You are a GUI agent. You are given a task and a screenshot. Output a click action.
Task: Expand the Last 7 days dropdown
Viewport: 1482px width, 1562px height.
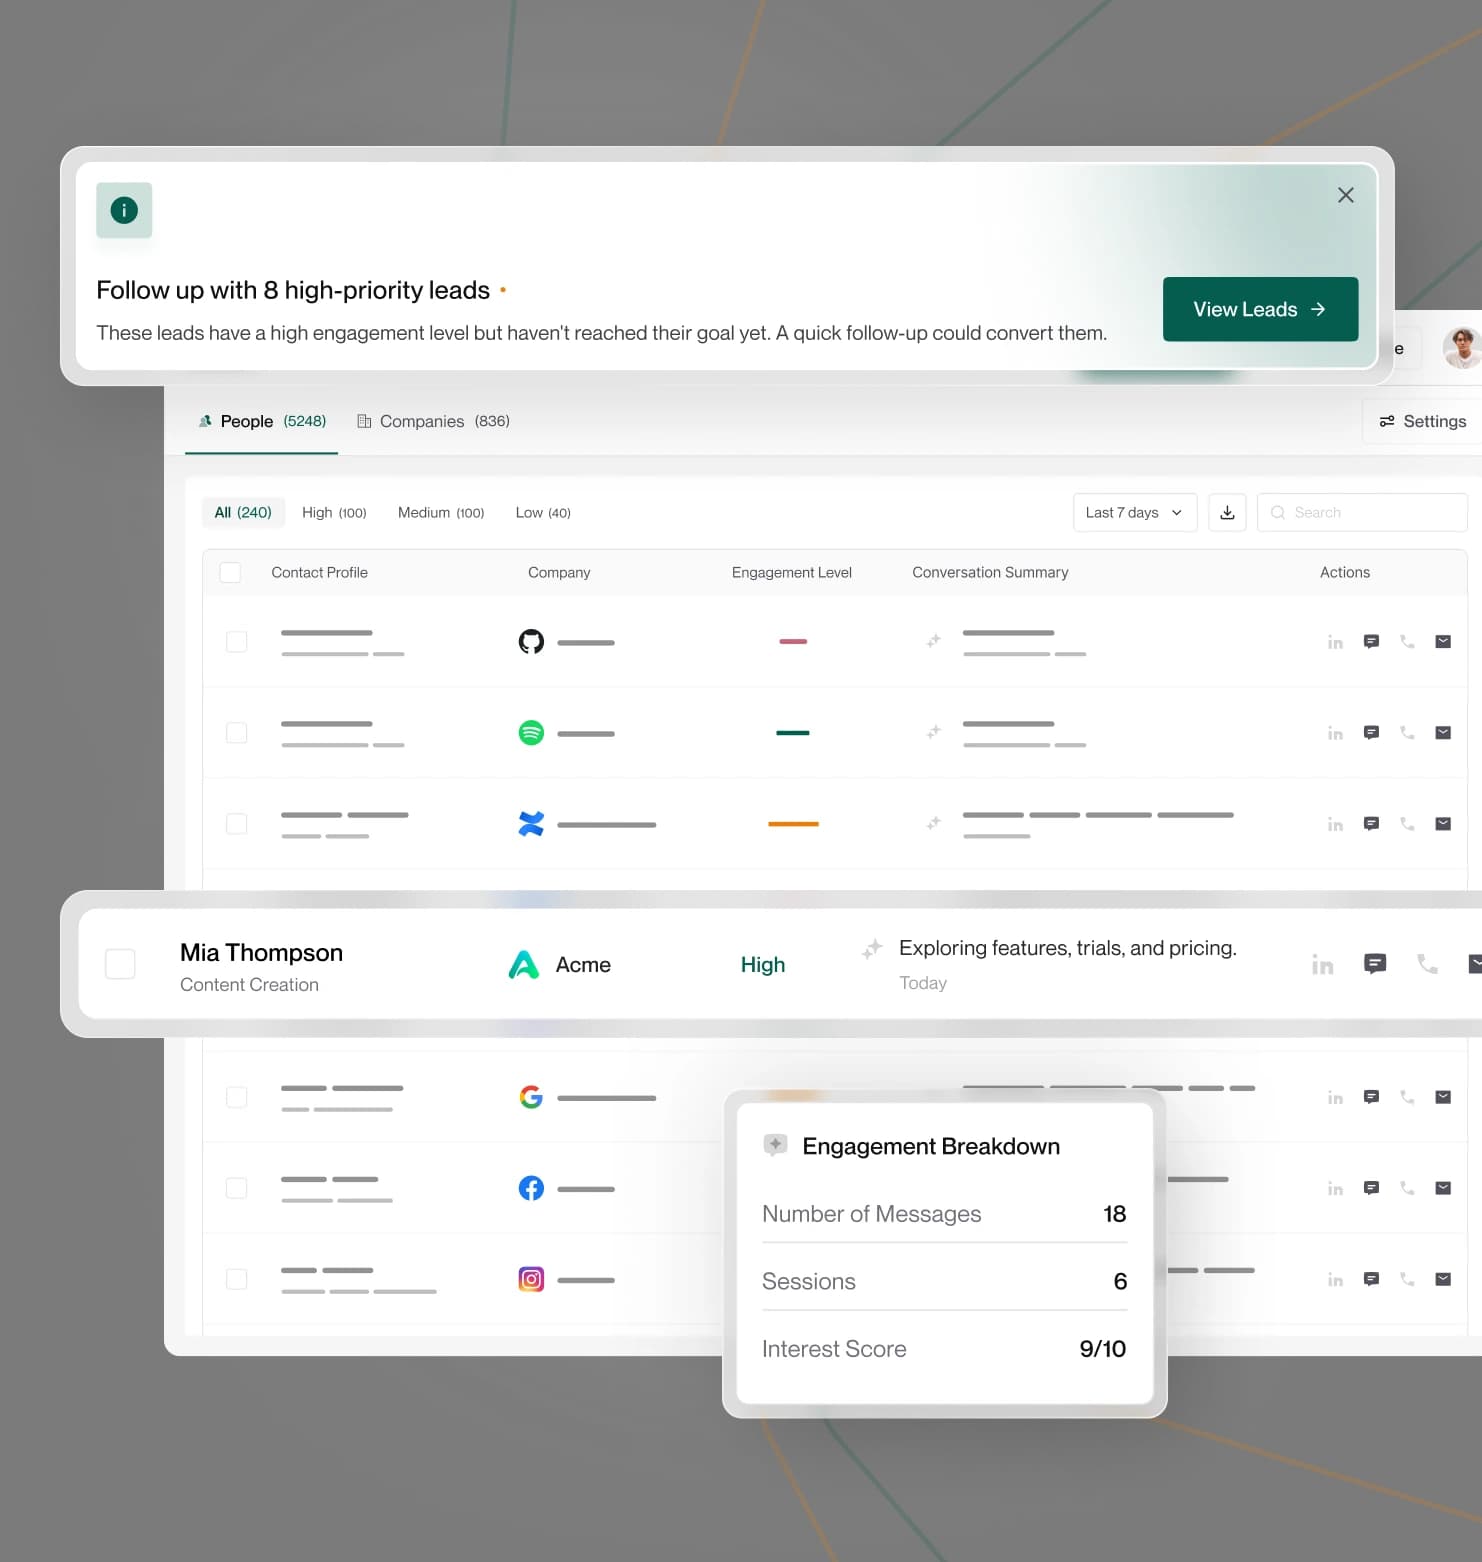point(1134,512)
